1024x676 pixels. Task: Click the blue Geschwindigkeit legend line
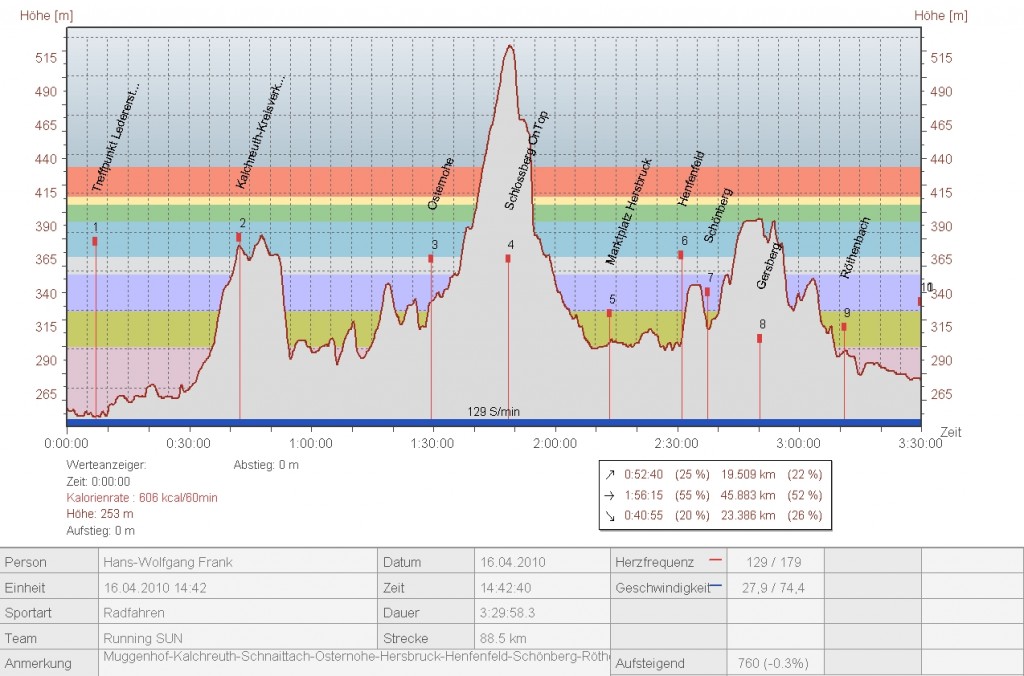(714, 587)
